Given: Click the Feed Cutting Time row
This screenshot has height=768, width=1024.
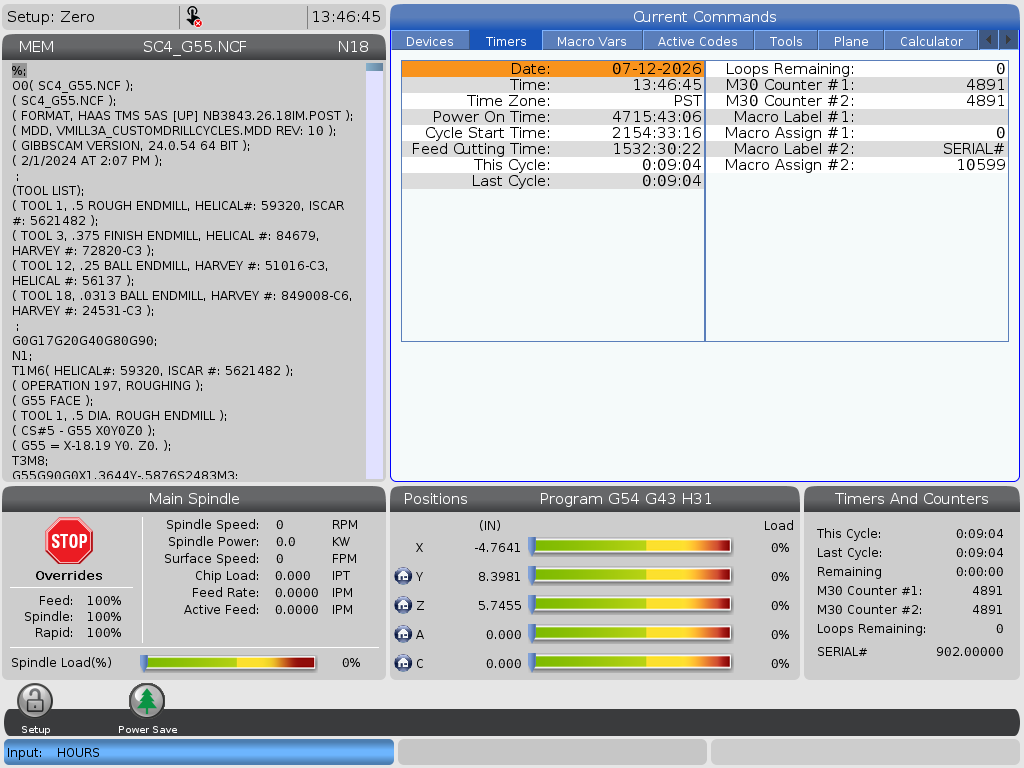Looking at the screenshot, I should pos(552,149).
